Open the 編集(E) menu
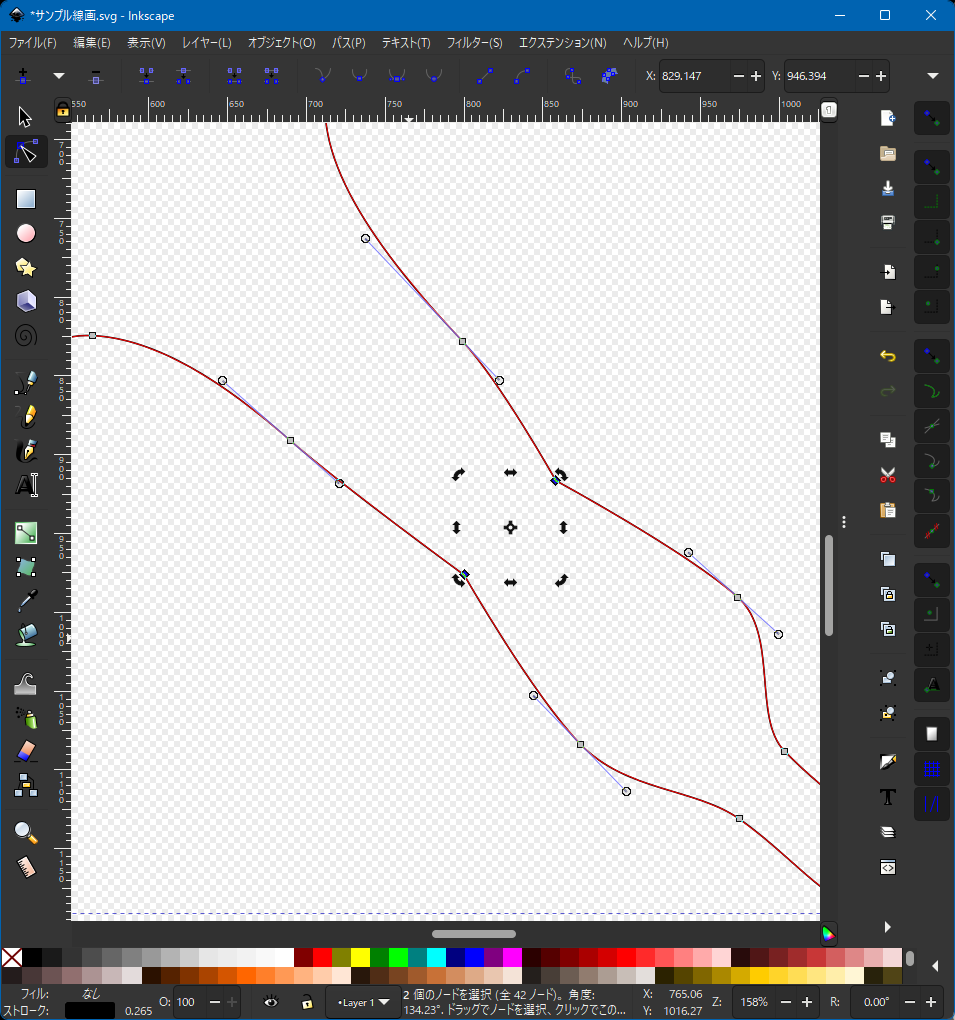Screen dimensions: 955x1020 (x=92, y=43)
